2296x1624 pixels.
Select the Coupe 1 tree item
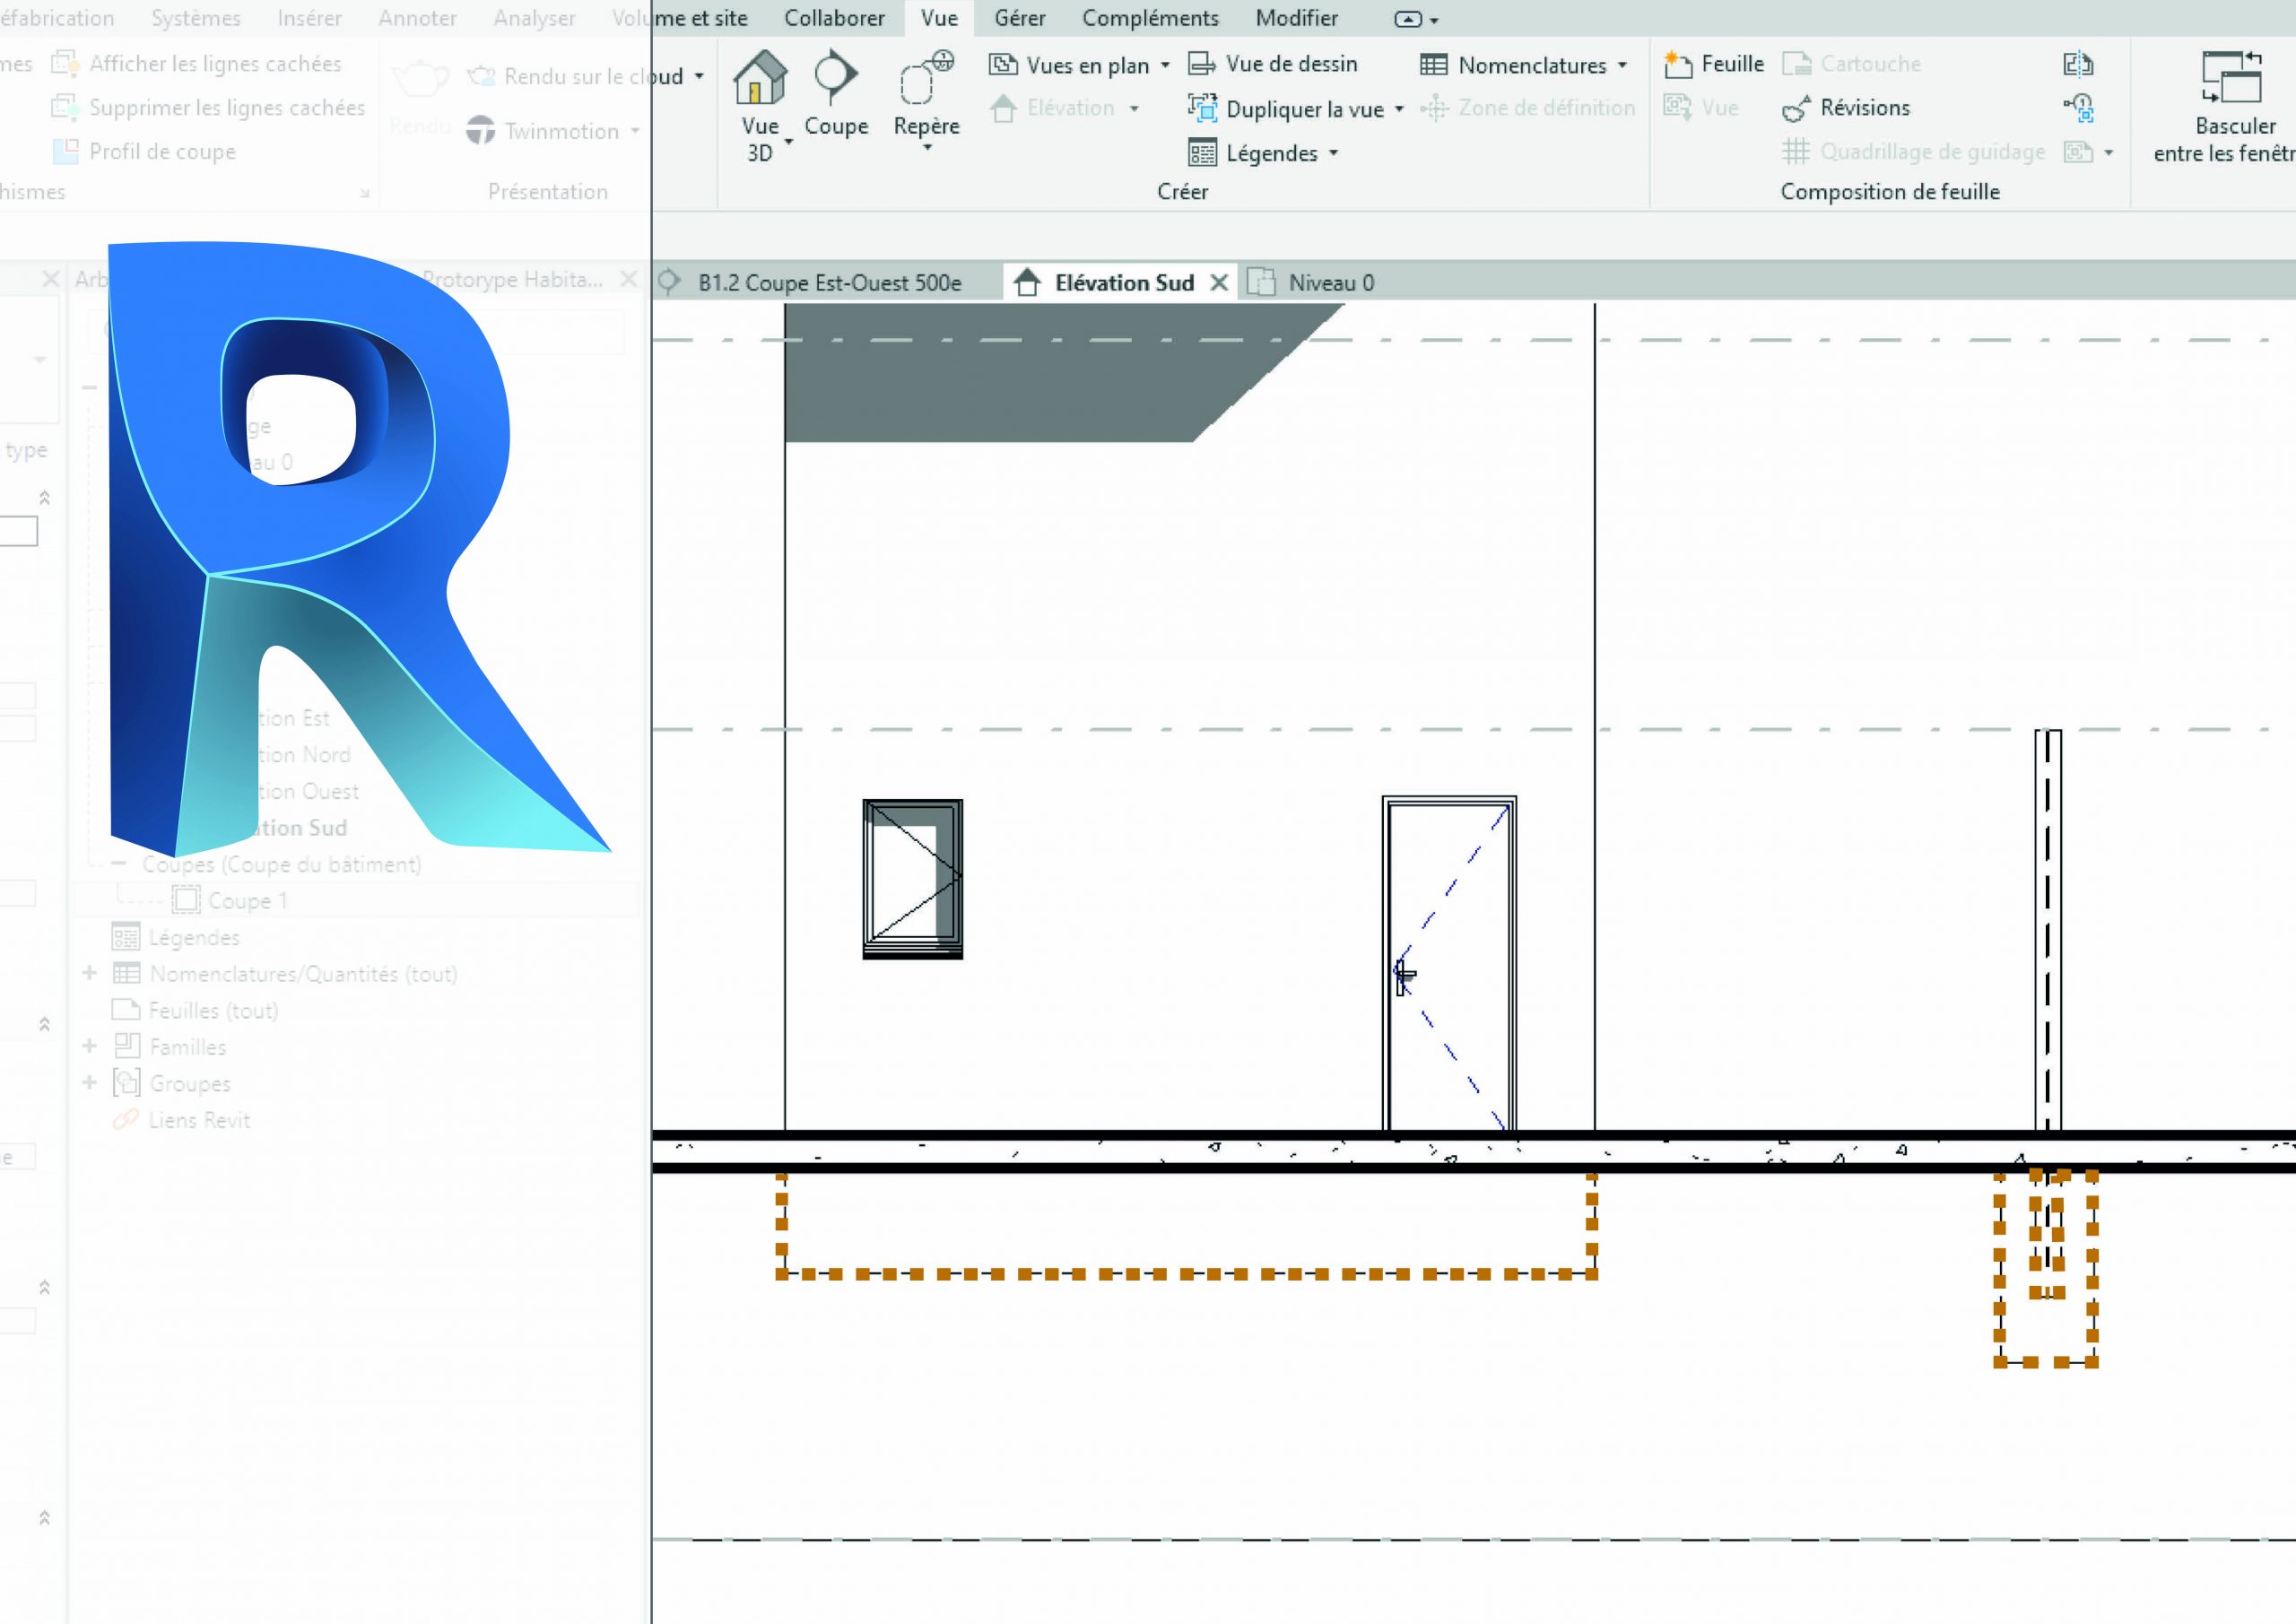coord(247,901)
